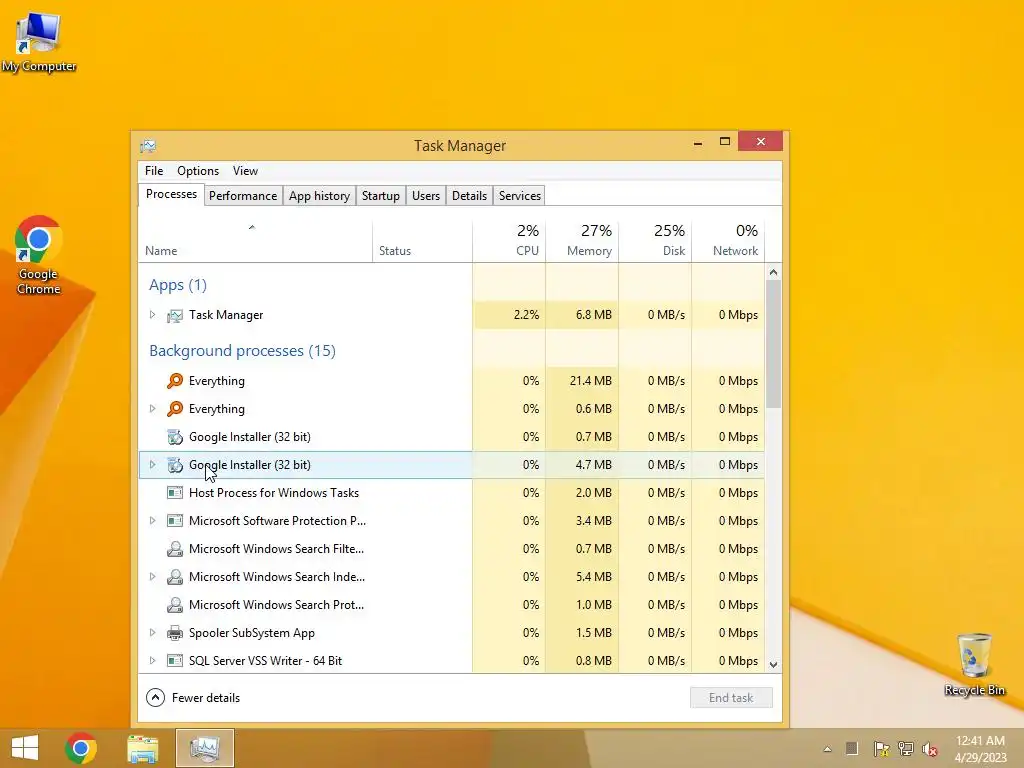The width and height of the screenshot is (1024, 768).
Task: Click the icon of the Everything 0.6 MB process
Action: (174, 409)
